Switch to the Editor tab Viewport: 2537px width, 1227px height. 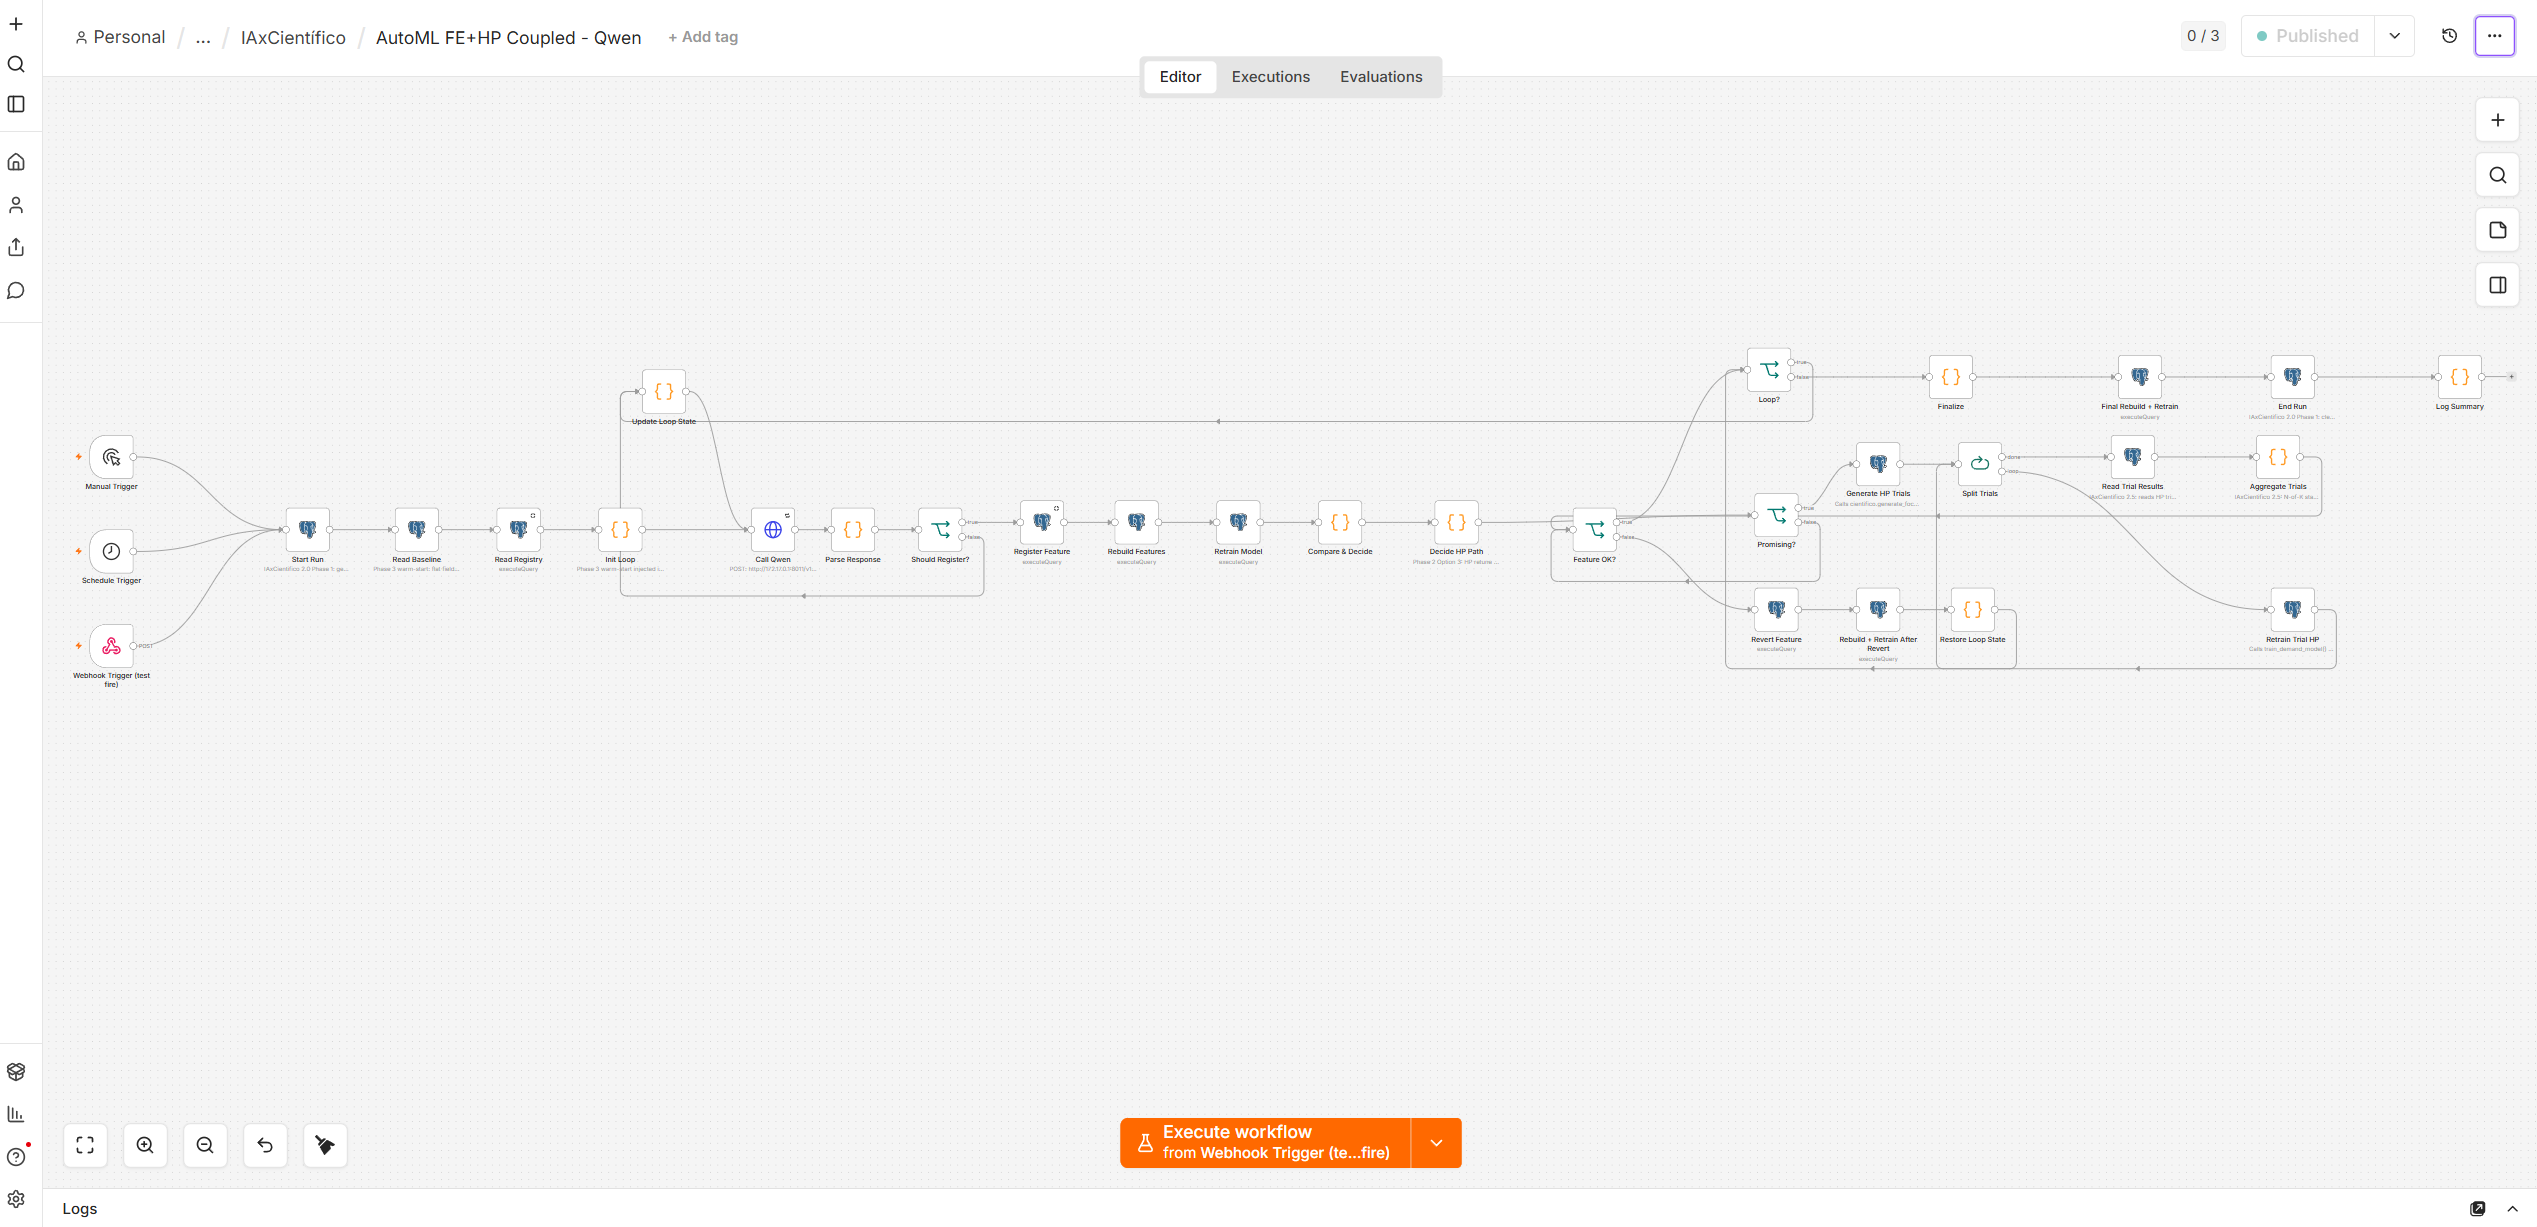pyautogui.click(x=1180, y=77)
